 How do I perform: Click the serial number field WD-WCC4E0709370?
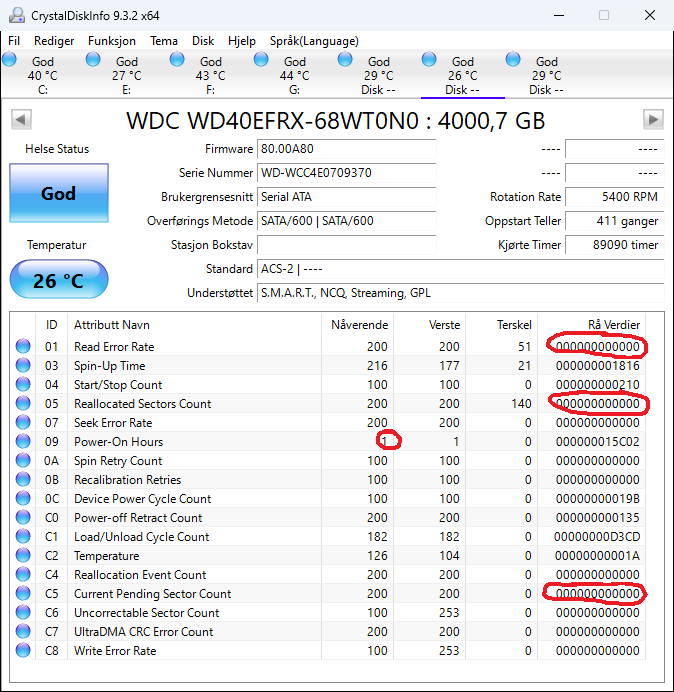pos(346,173)
